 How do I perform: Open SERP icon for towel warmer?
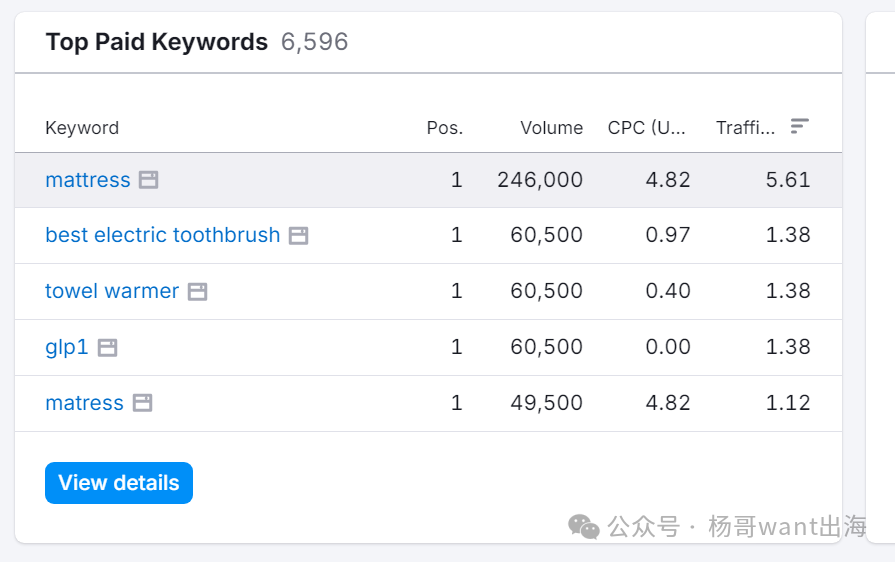(x=198, y=292)
